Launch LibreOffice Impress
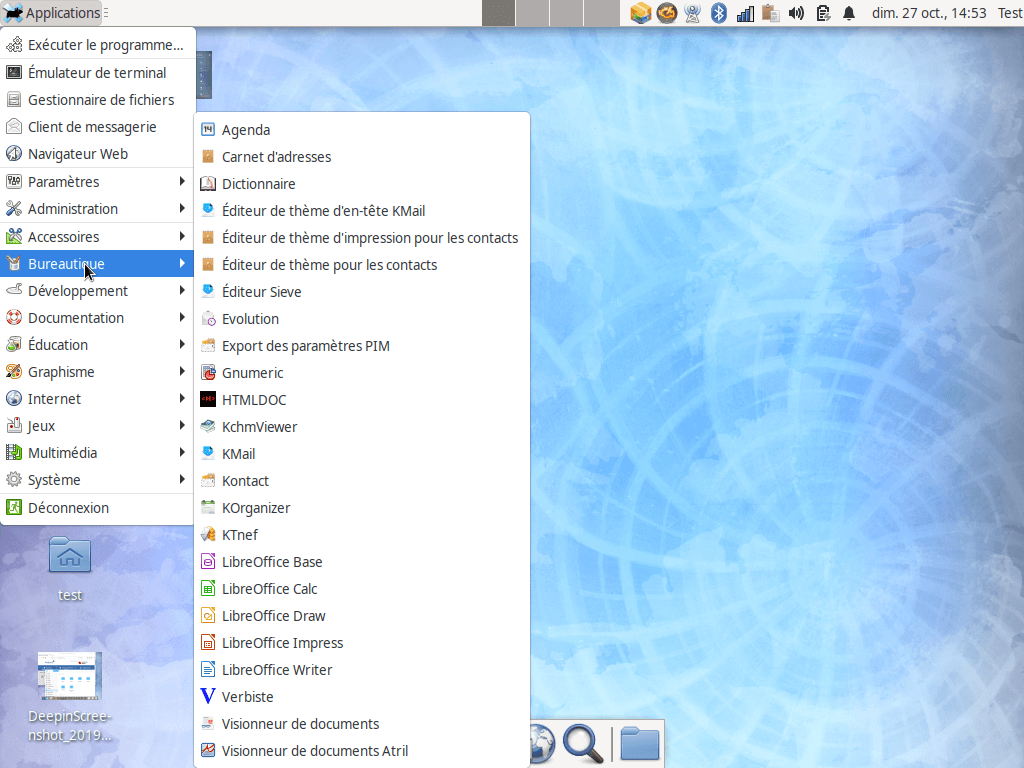 [x=362, y=643]
